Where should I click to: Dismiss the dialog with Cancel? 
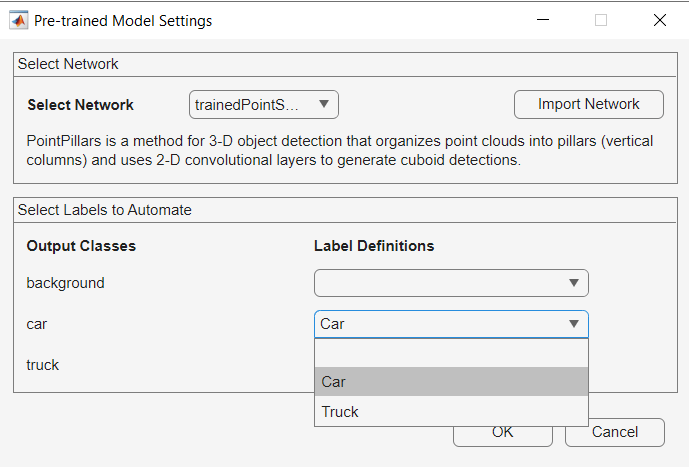coord(614,432)
